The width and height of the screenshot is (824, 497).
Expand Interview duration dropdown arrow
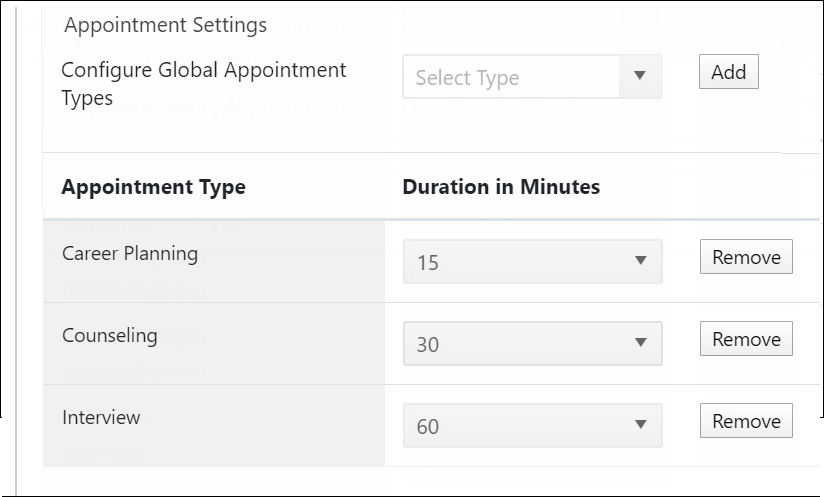(x=640, y=426)
